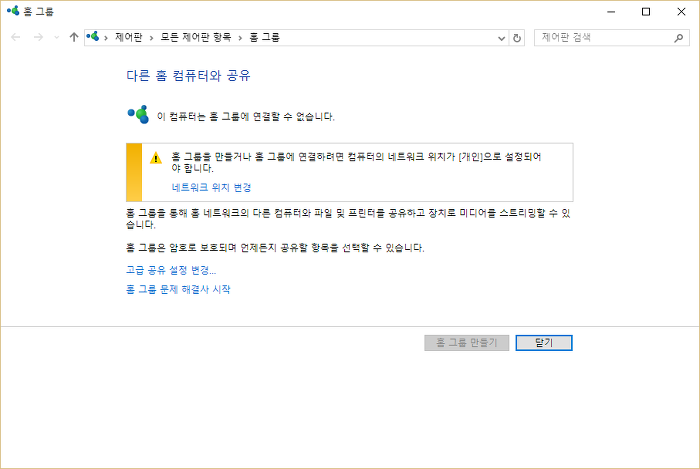The height and width of the screenshot is (469, 700).
Task: Refresh the control panel page
Action: [x=517, y=38]
